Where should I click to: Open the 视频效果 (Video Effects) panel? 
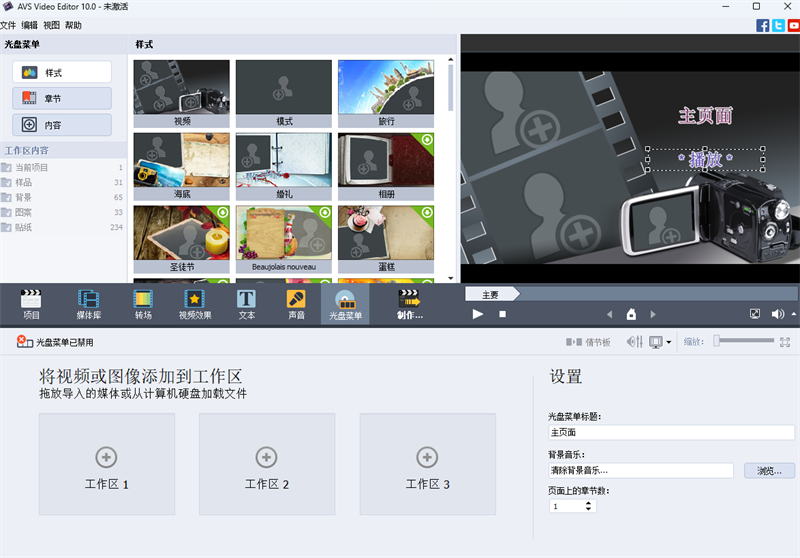pyautogui.click(x=195, y=303)
